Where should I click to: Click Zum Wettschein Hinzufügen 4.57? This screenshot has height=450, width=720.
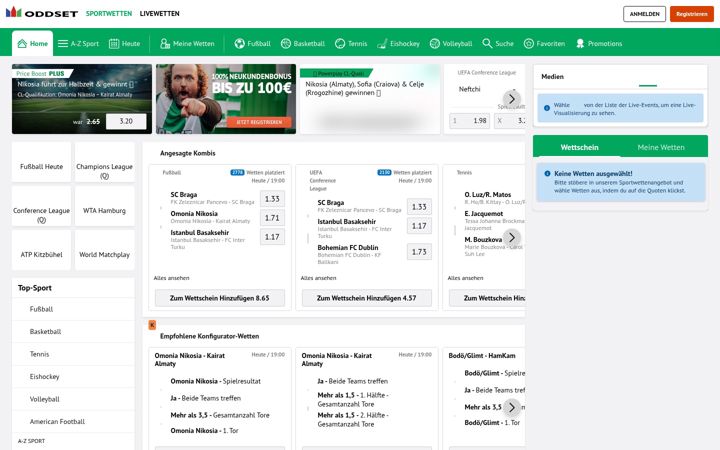click(366, 298)
